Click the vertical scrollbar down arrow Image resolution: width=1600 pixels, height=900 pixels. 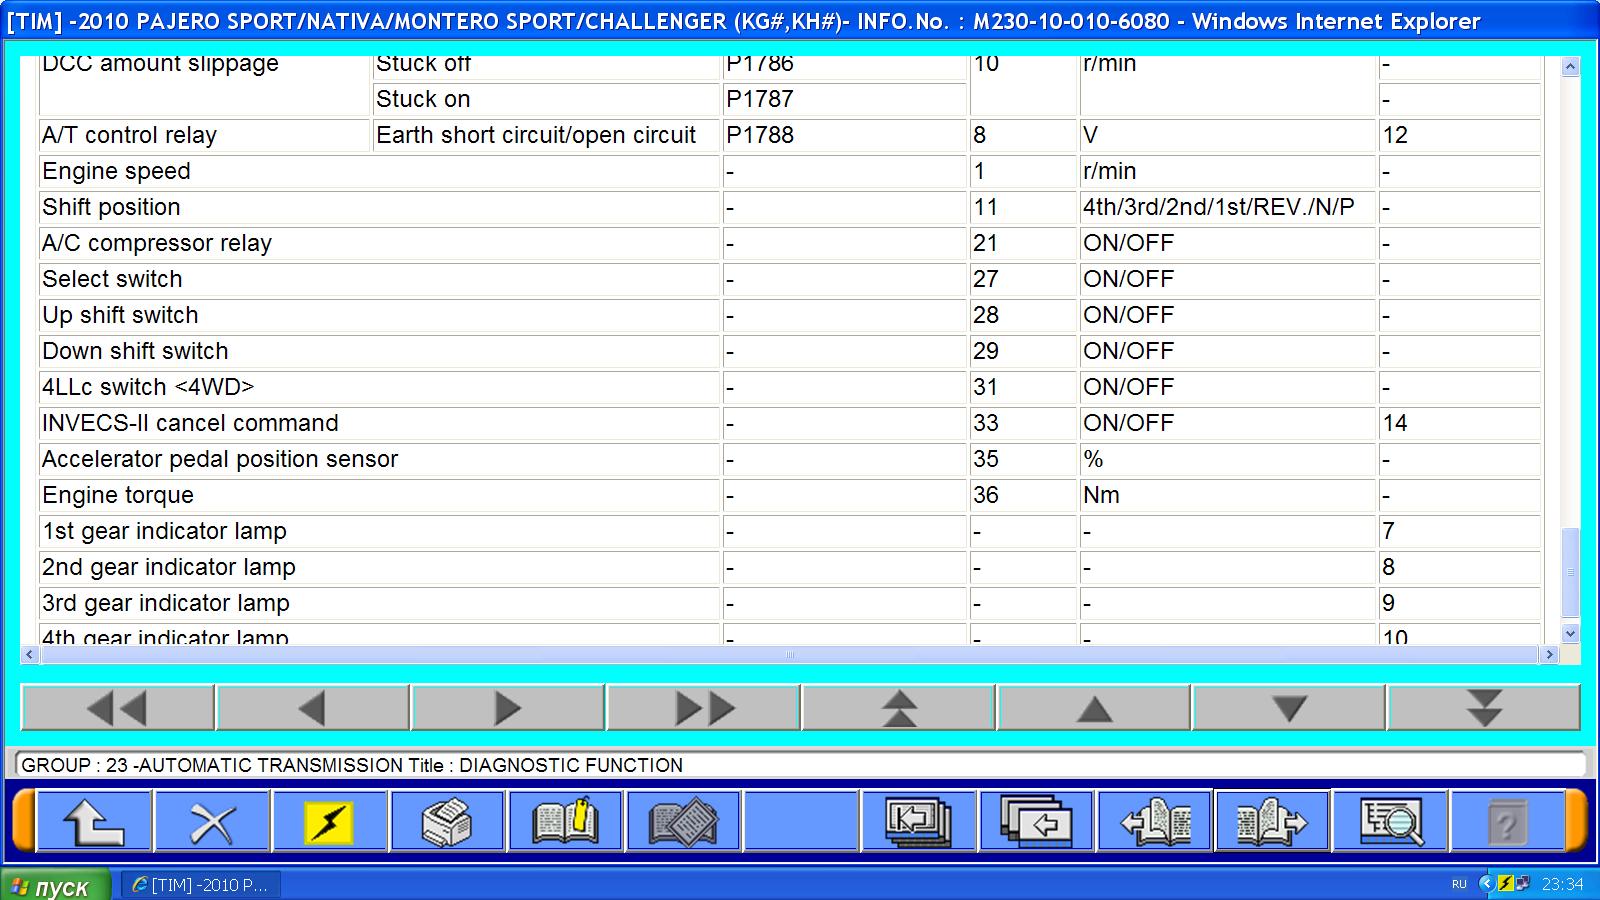pos(1570,634)
